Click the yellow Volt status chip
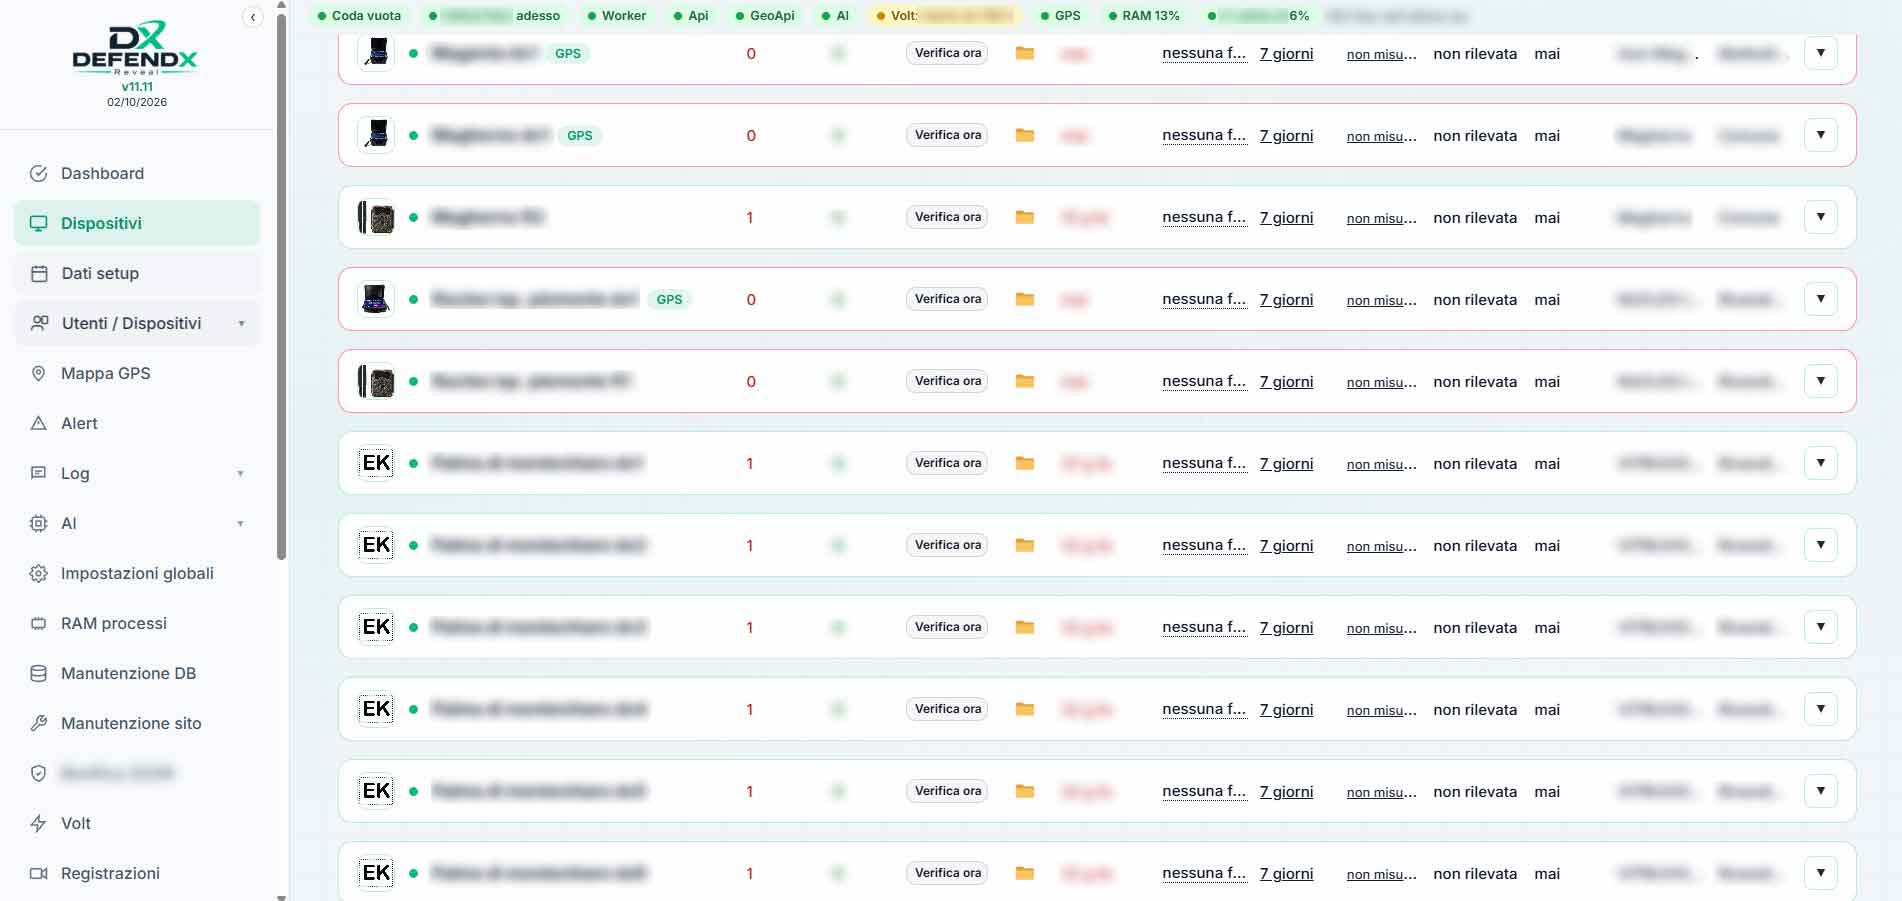This screenshot has height=901, width=1902. tap(945, 16)
